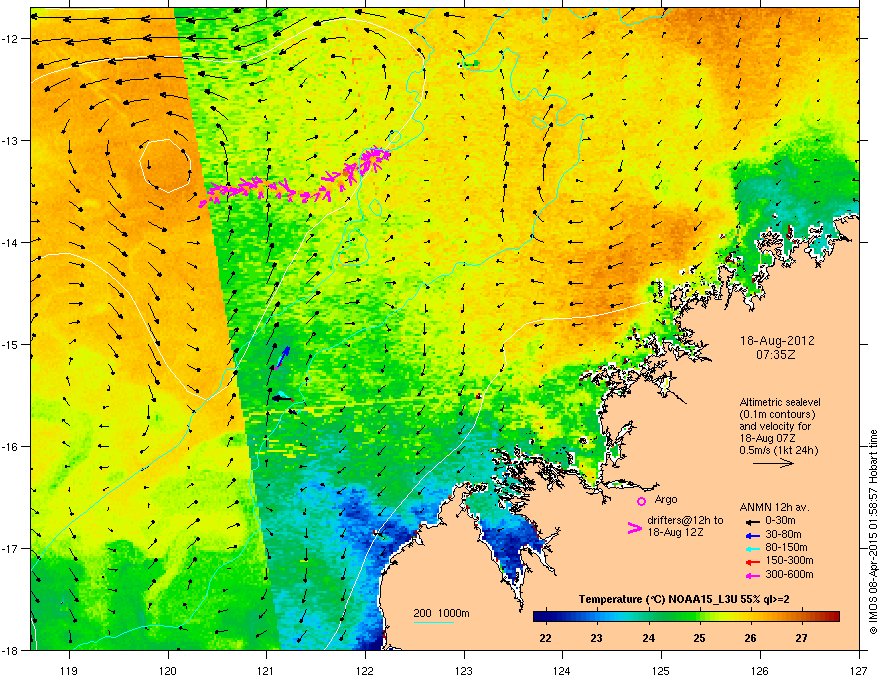
Task: Click longitude axis label "125"
Action: [661, 670]
